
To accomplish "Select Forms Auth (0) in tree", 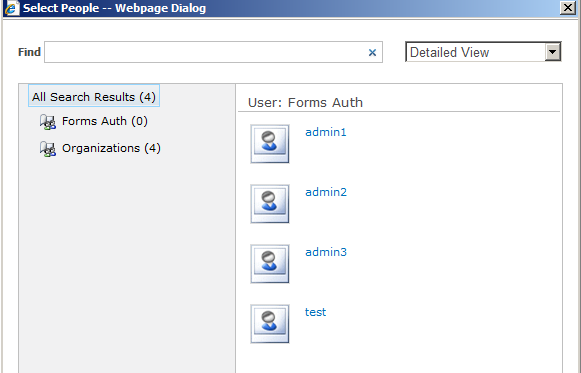I will tap(104, 121).
